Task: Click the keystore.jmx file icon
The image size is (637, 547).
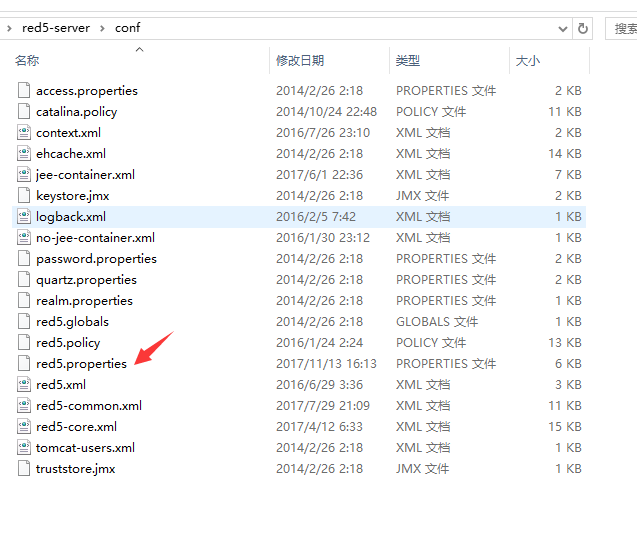Action: tap(24, 195)
